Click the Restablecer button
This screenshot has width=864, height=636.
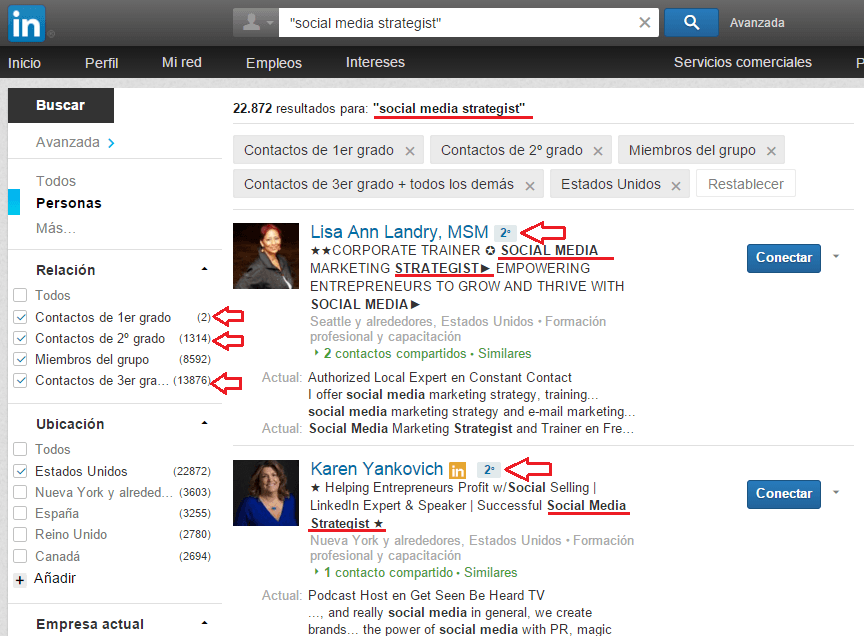pyautogui.click(x=746, y=184)
